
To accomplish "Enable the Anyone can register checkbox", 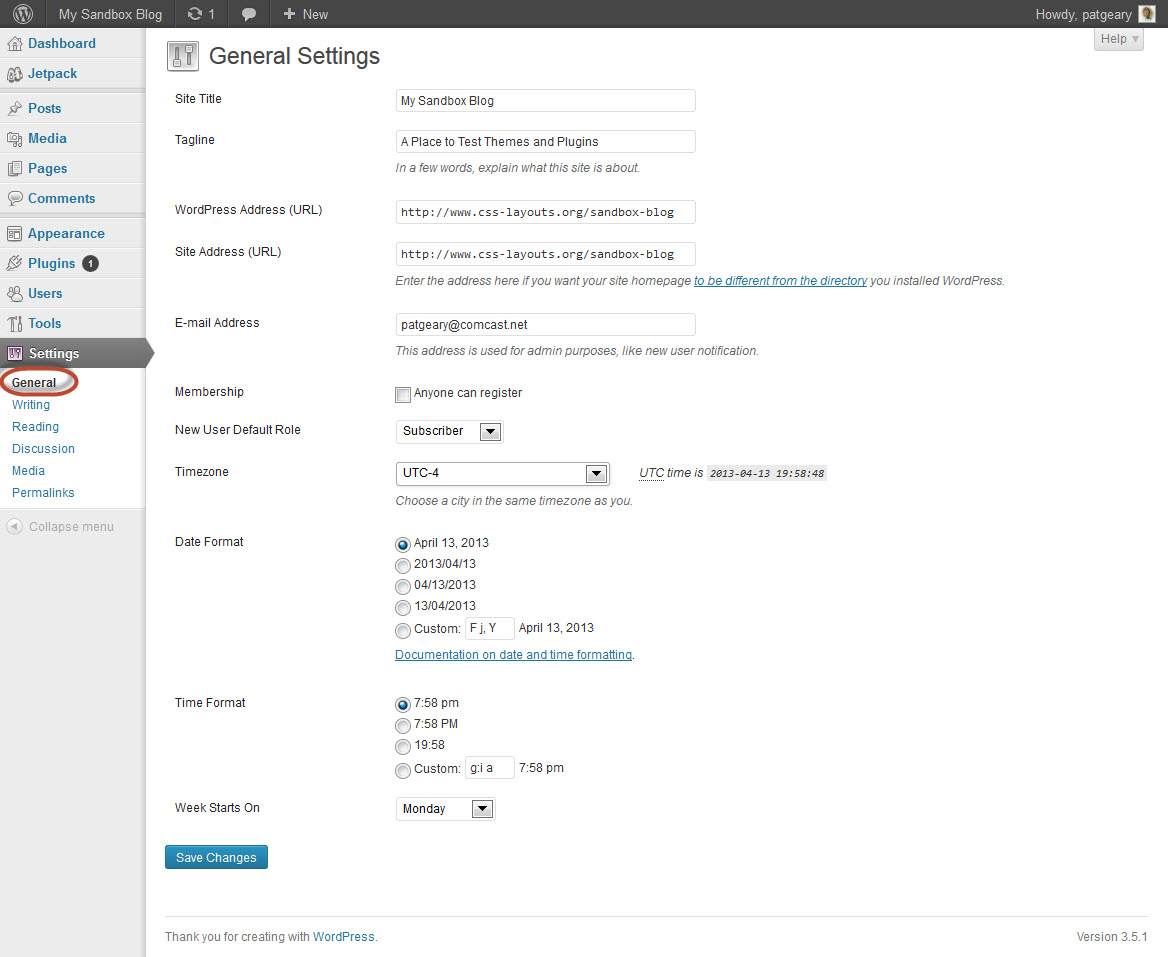I will pyautogui.click(x=403, y=395).
